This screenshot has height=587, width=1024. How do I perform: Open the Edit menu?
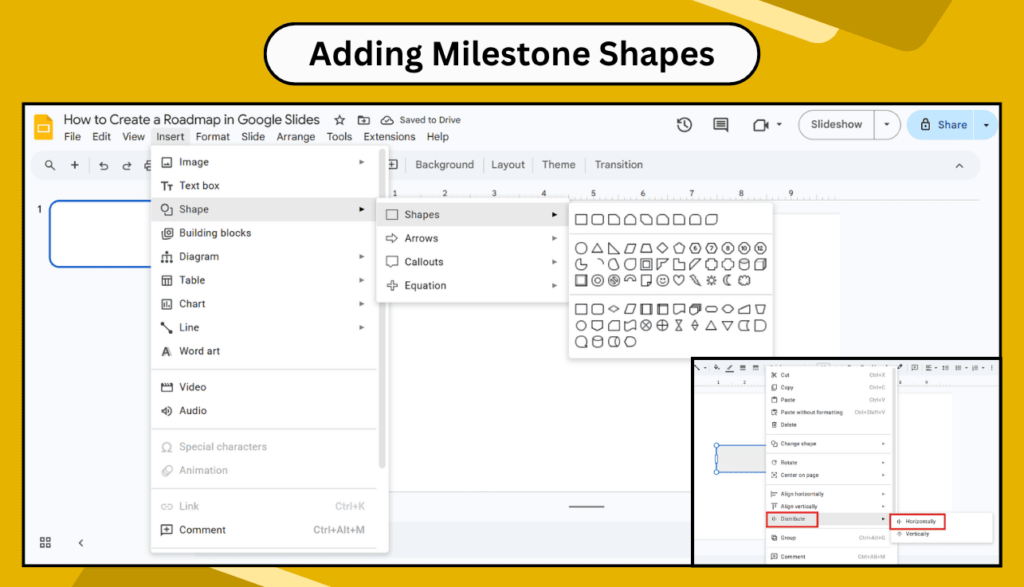tap(101, 136)
